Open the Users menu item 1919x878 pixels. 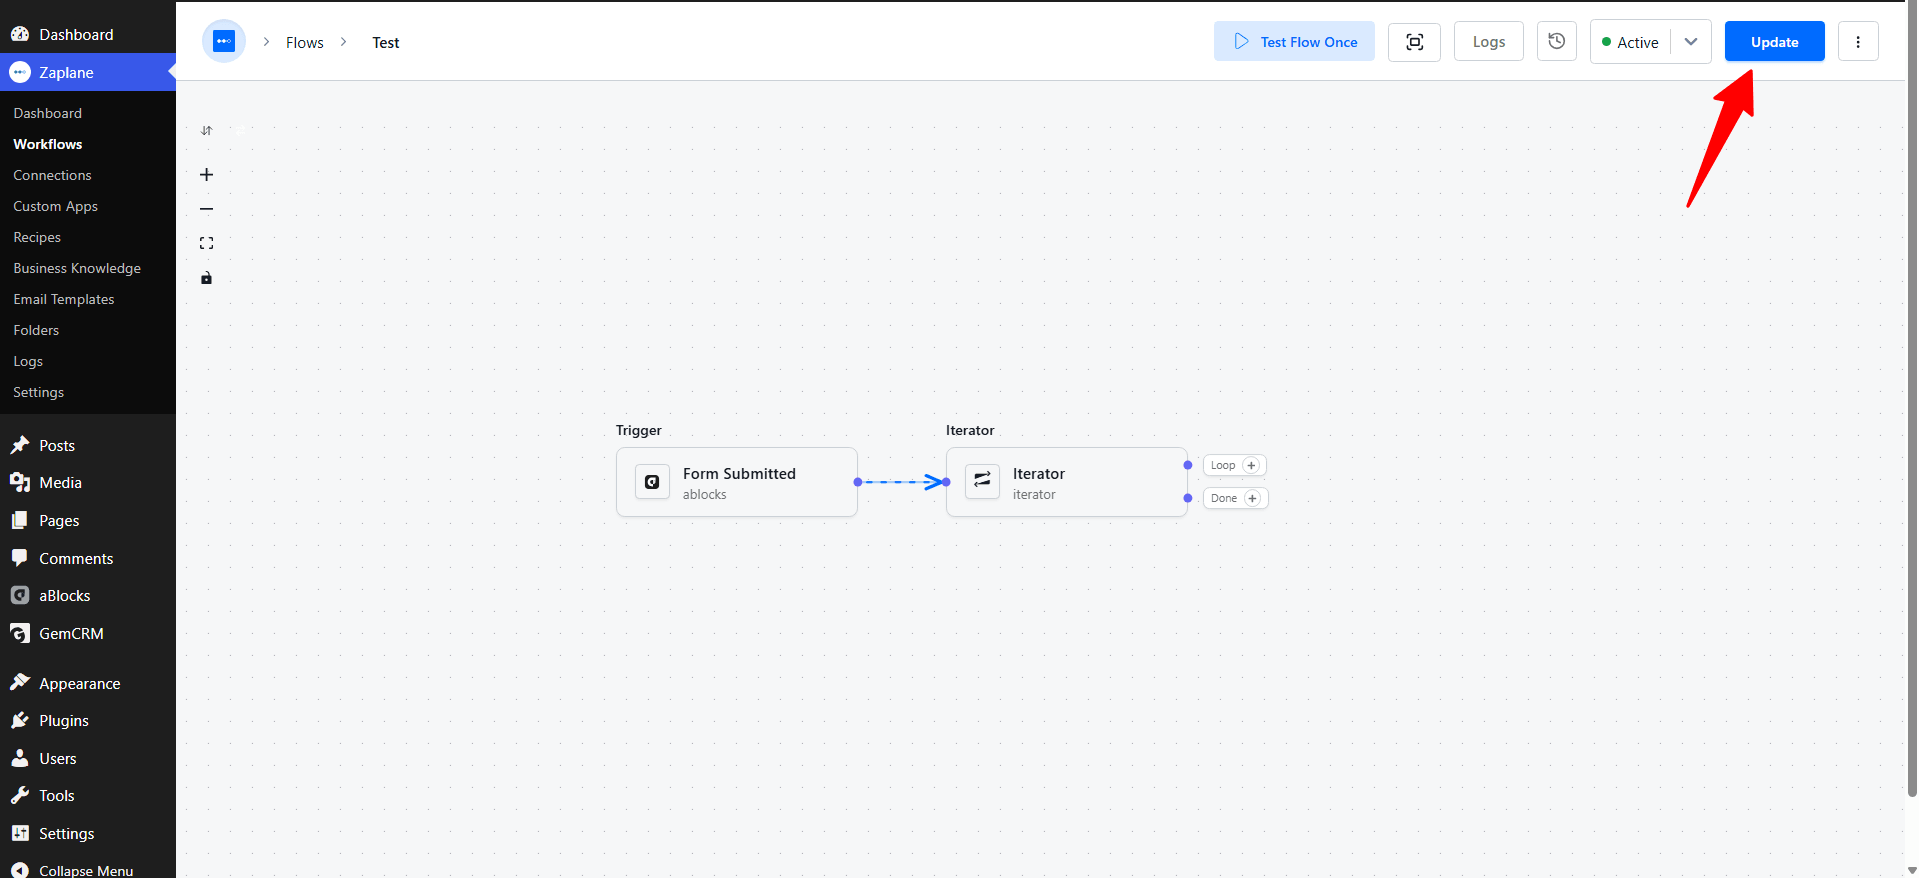[88, 758]
